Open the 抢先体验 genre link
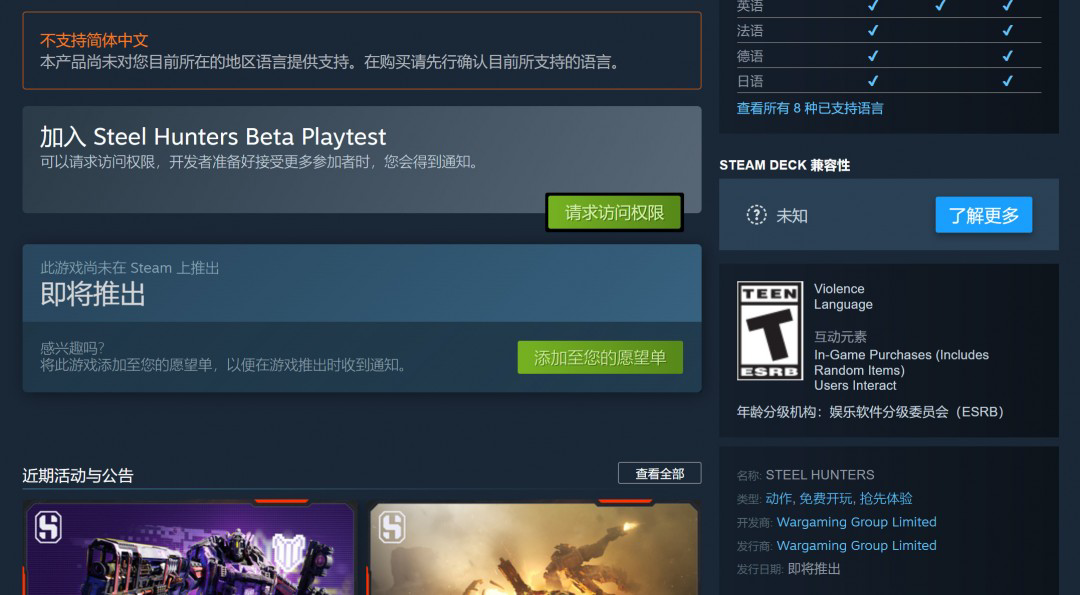 point(886,499)
